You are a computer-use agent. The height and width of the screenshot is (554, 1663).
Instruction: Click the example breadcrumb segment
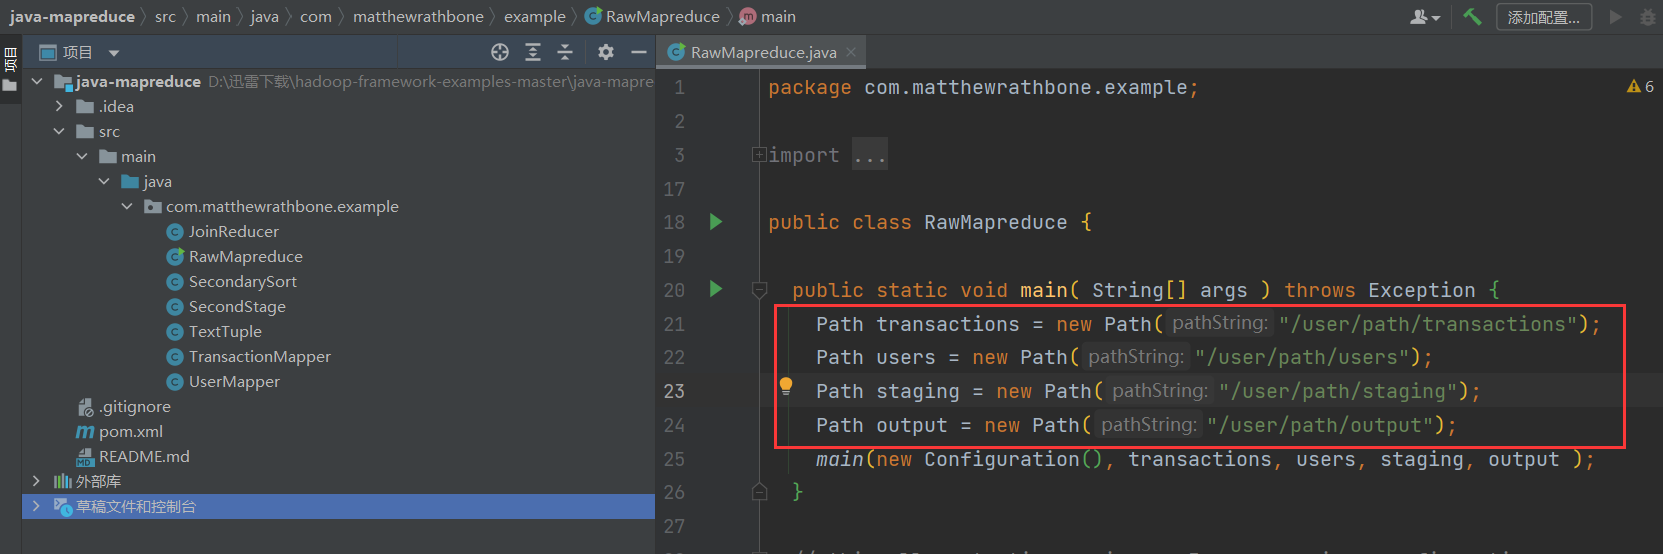pos(535,17)
